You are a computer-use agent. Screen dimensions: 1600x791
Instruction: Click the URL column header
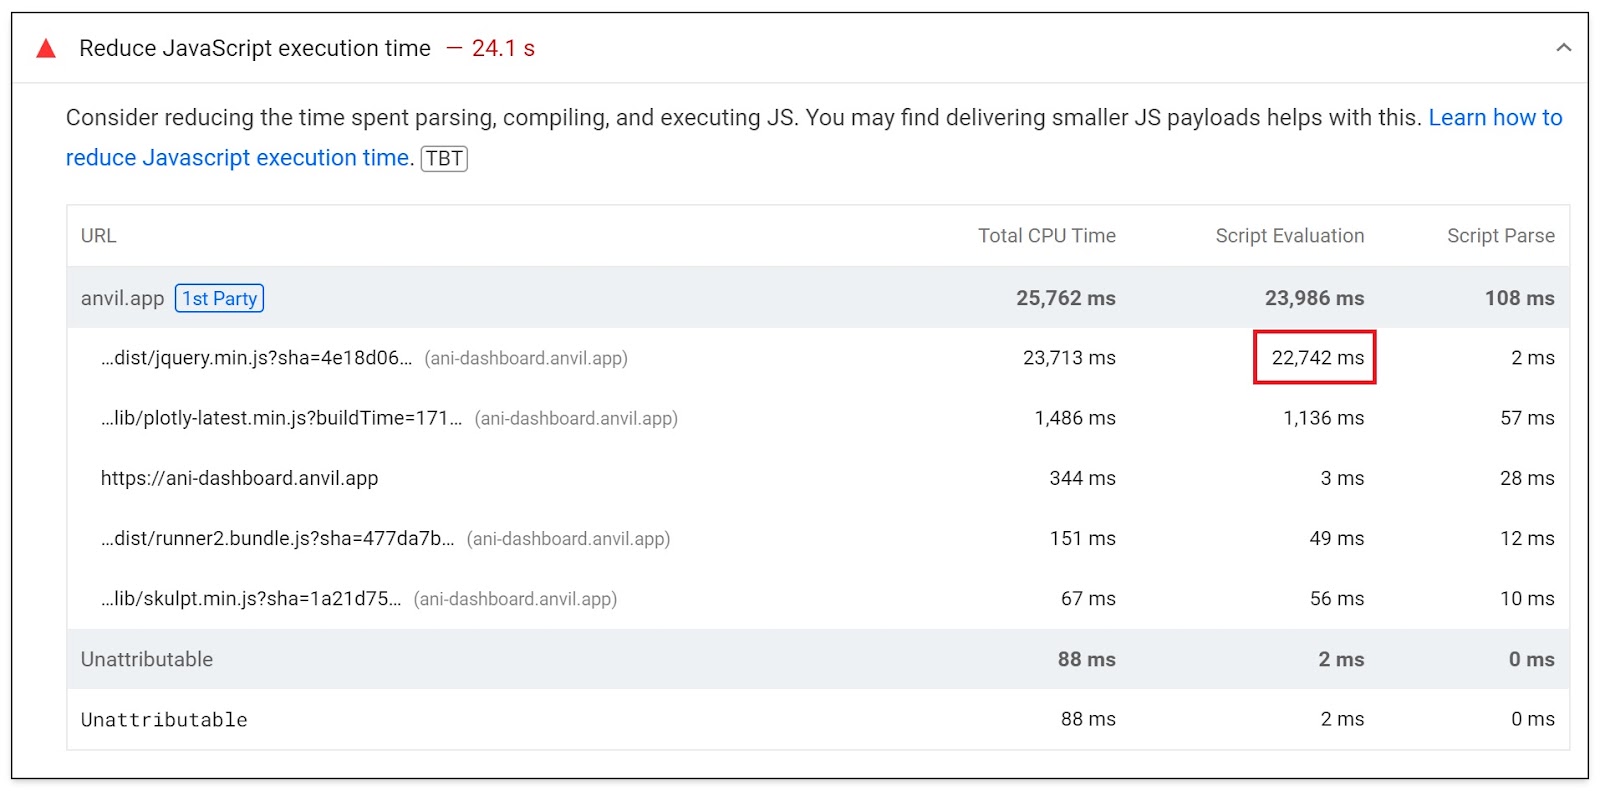coord(98,236)
